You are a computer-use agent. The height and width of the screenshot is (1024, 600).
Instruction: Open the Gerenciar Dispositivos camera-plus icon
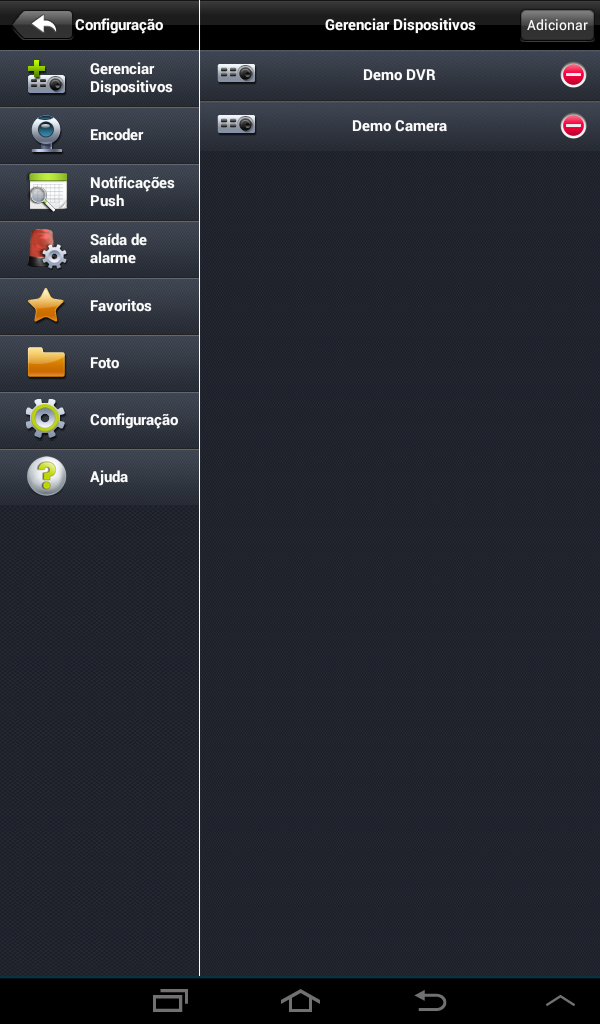click(x=46, y=77)
